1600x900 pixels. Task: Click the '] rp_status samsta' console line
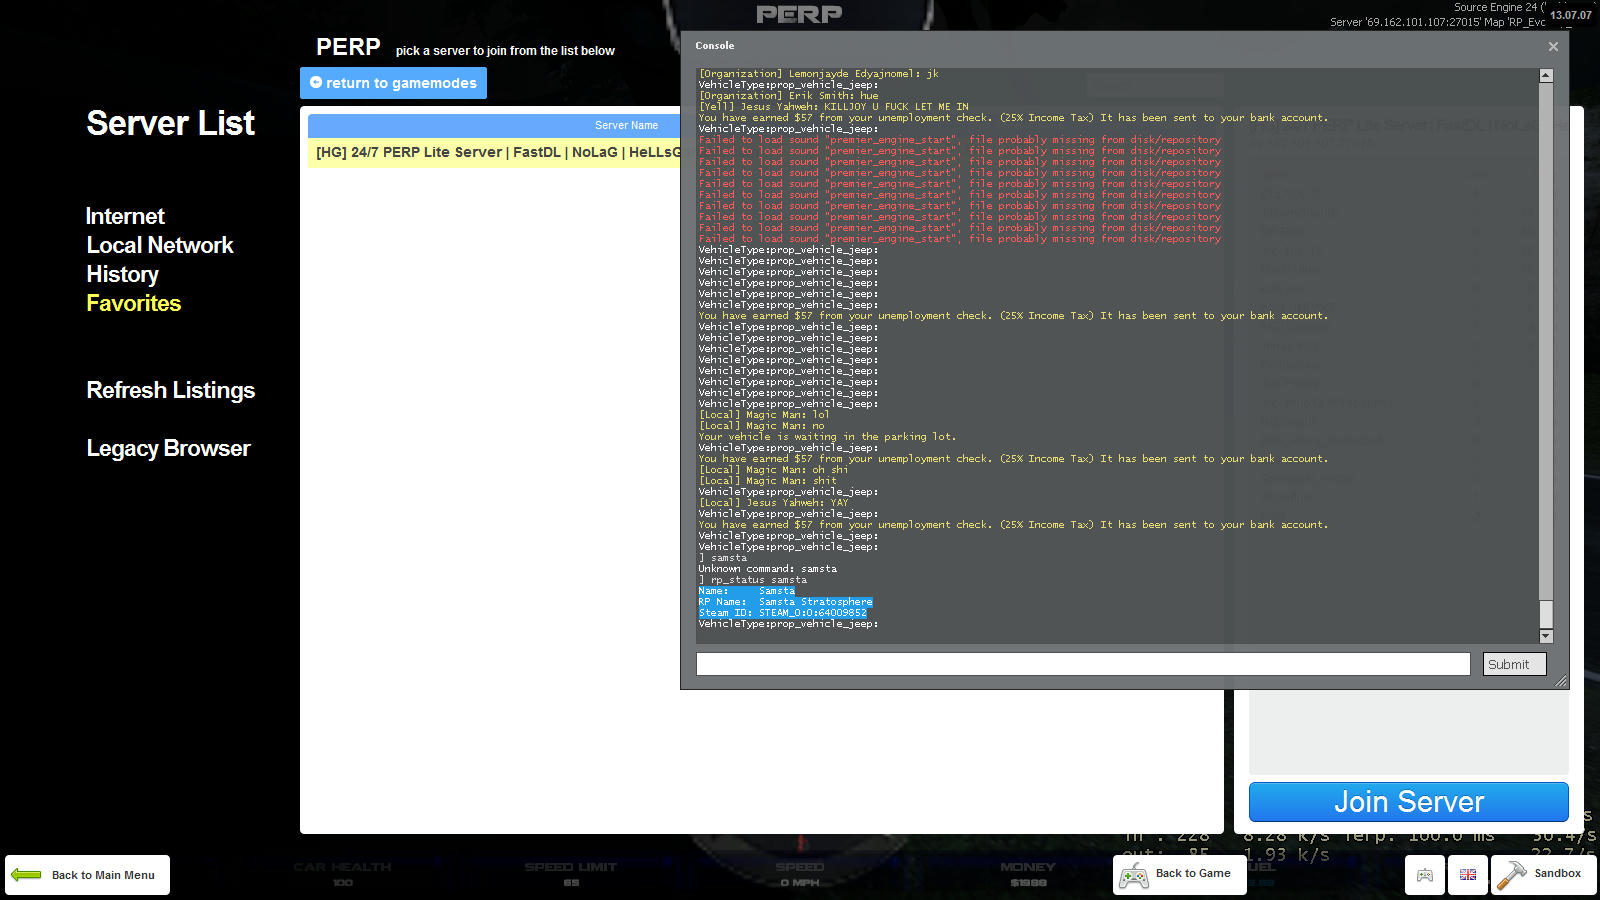click(753, 580)
